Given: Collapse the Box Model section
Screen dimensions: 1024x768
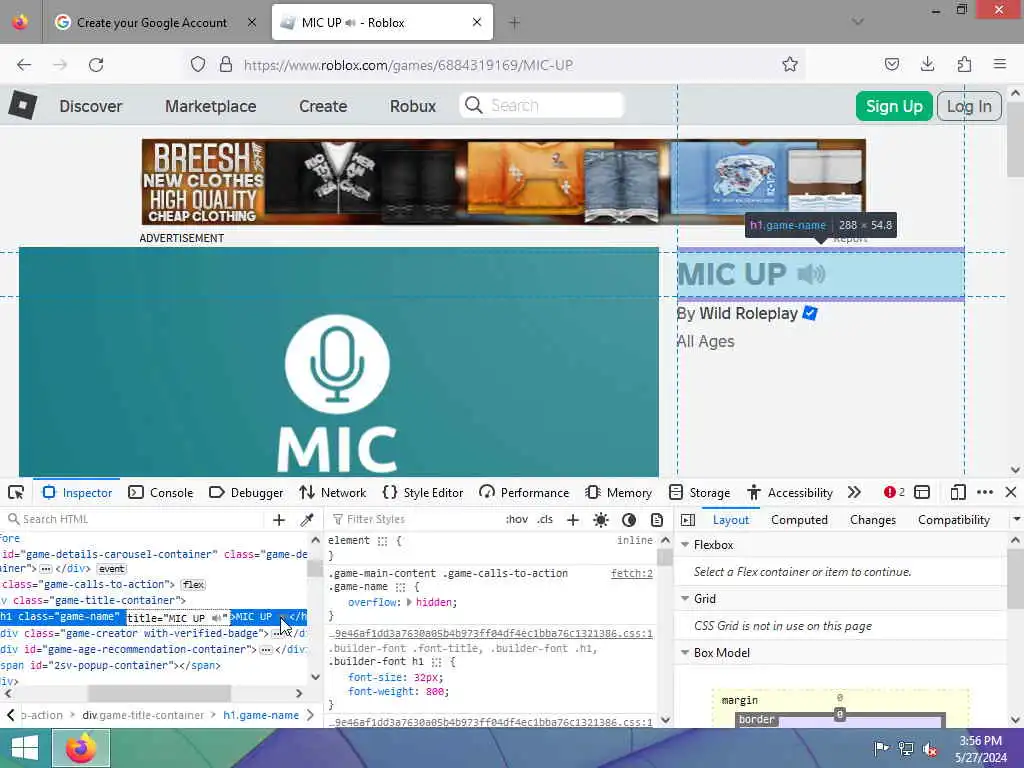Looking at the screenshot, I should click(685, 653).
